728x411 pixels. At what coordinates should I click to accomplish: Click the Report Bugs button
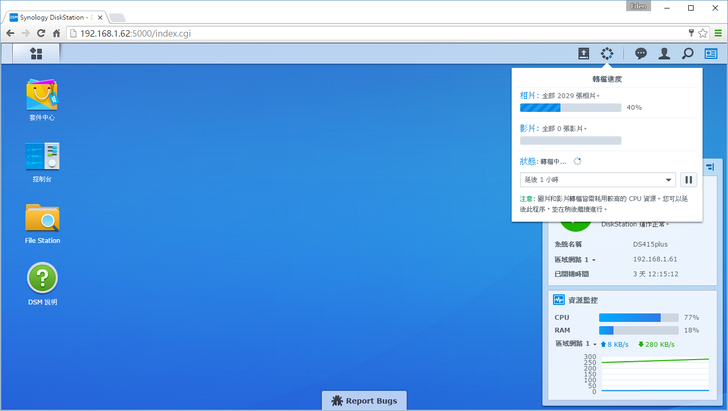click(364, 400)
